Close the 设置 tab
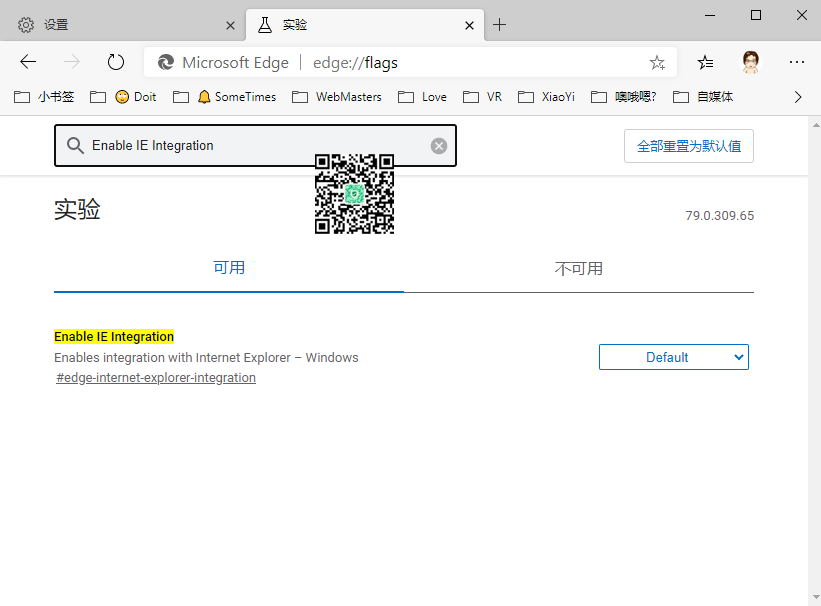The width and height of the screenshot is (821, 606). pyautogui.click(x=230, y=24)
